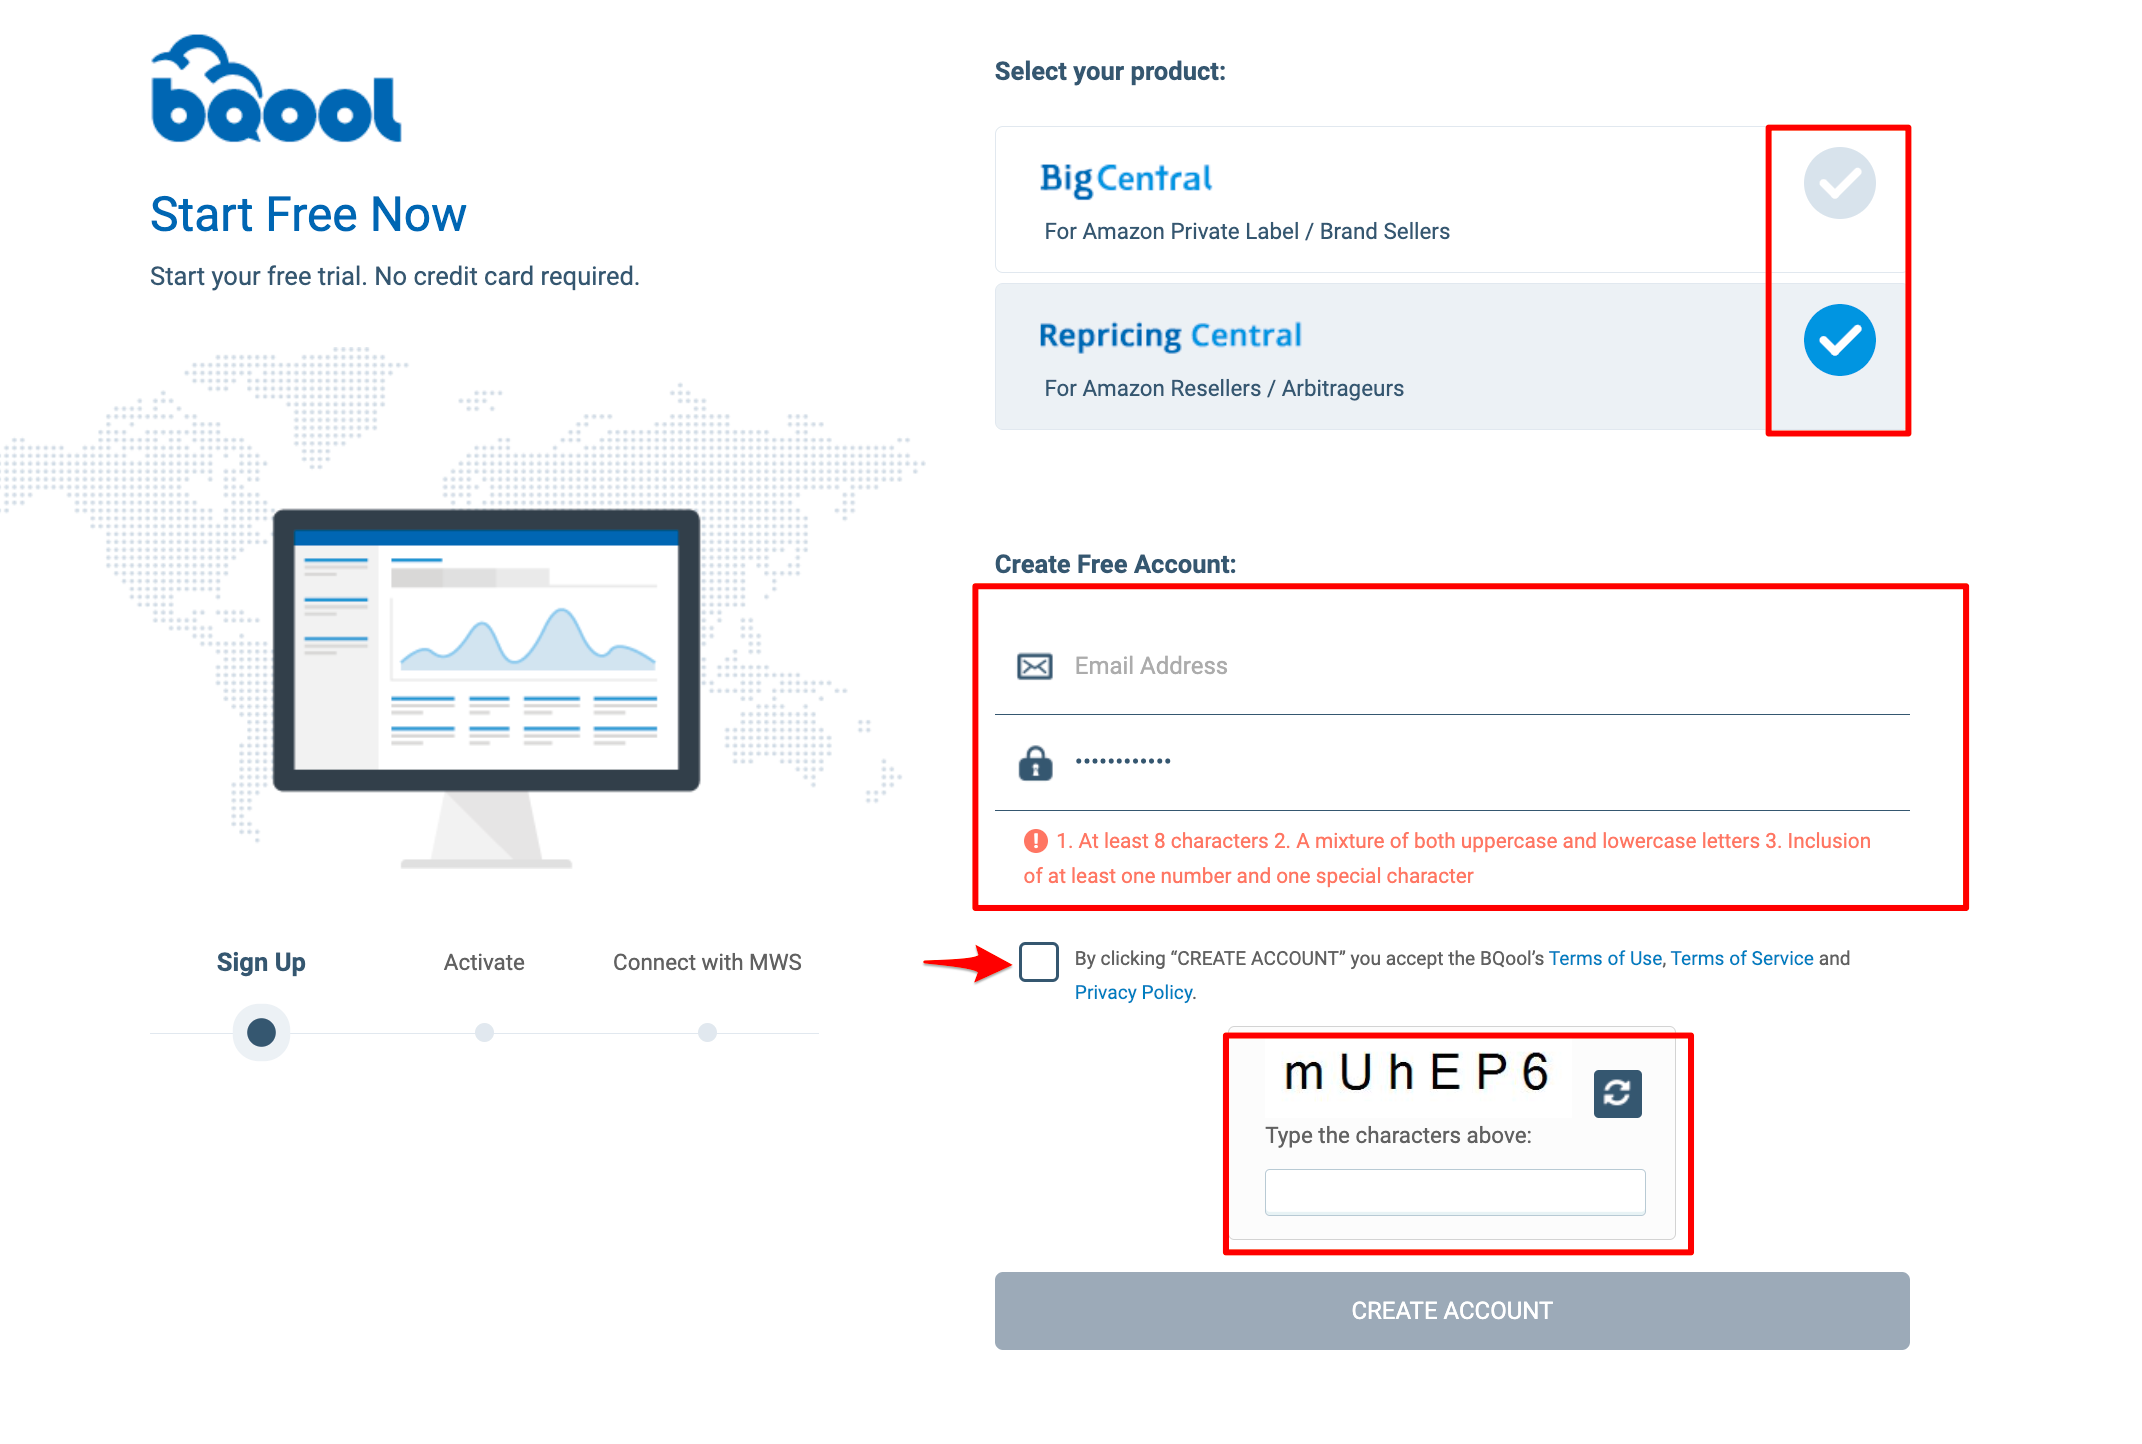Click the 'Type the characters above:' label
The image size is (2142, 1444).
click(1398, 1135)
